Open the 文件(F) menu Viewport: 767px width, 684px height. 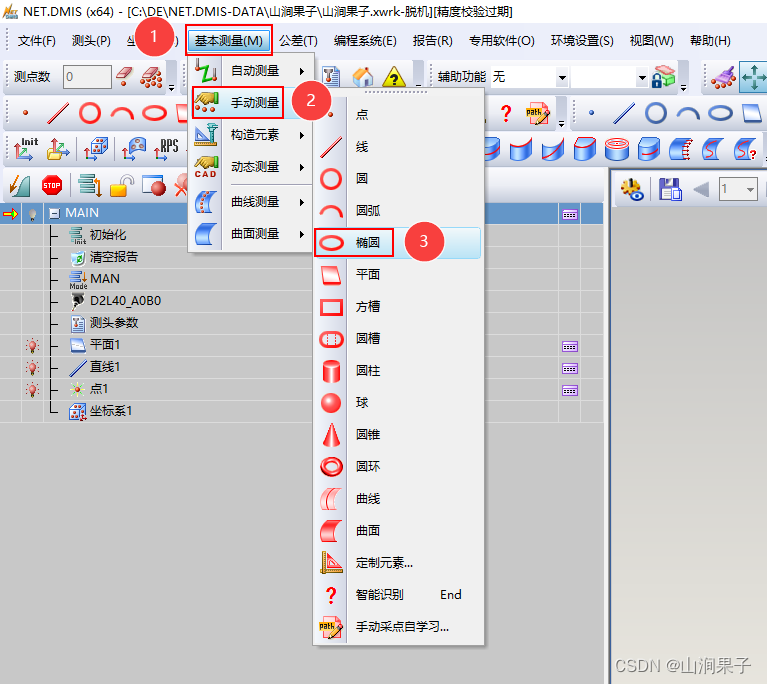(37, 41)
